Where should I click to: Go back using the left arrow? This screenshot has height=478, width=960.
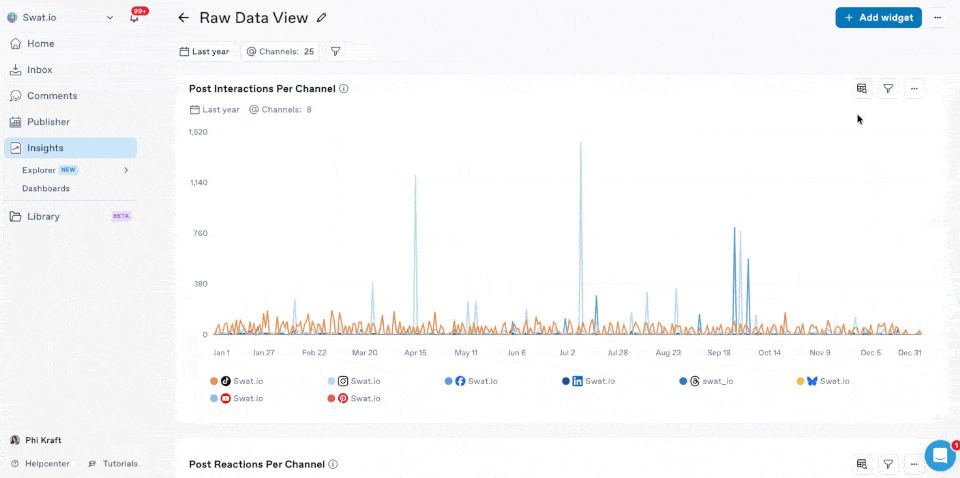click(183, 18)
